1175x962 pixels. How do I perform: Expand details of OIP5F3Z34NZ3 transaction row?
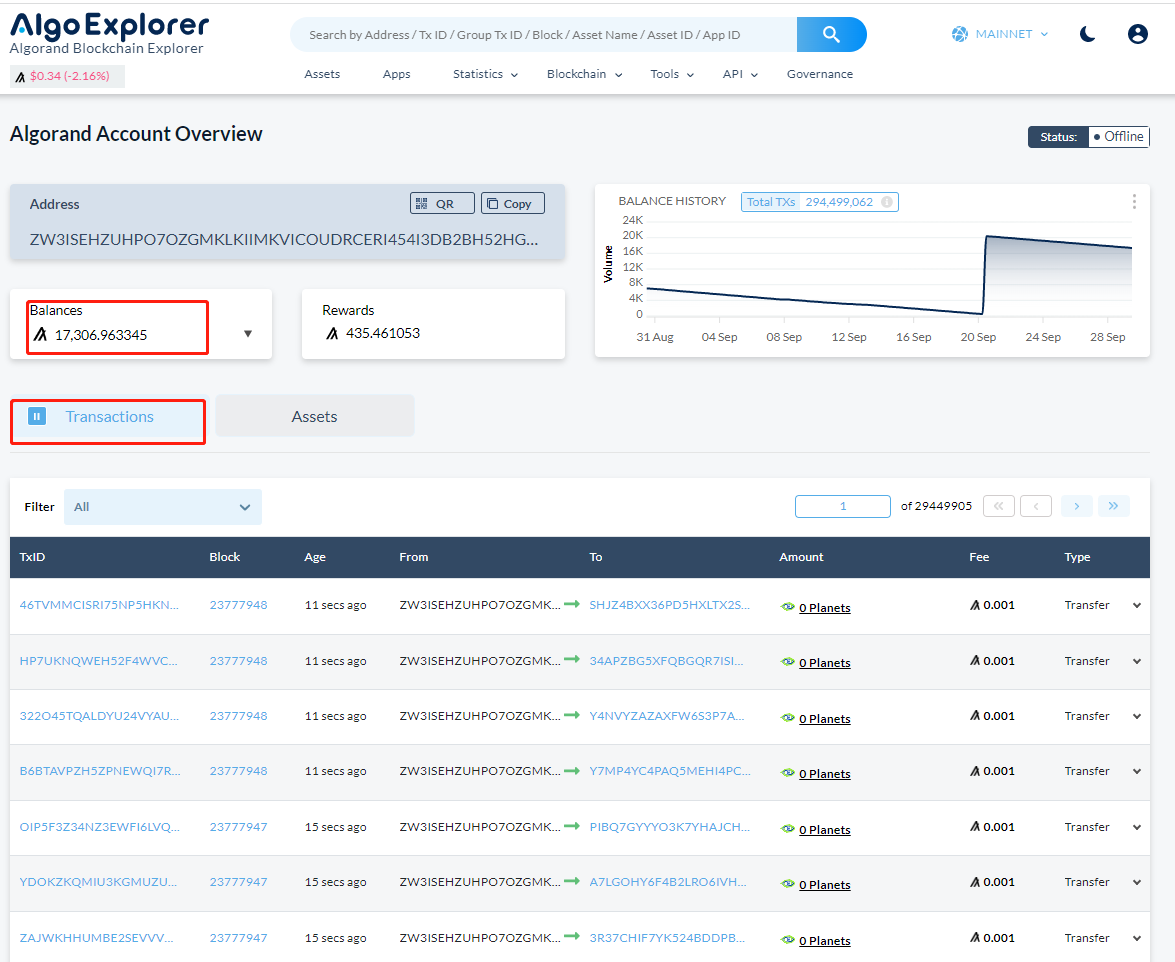click(x=1137, y=828)
